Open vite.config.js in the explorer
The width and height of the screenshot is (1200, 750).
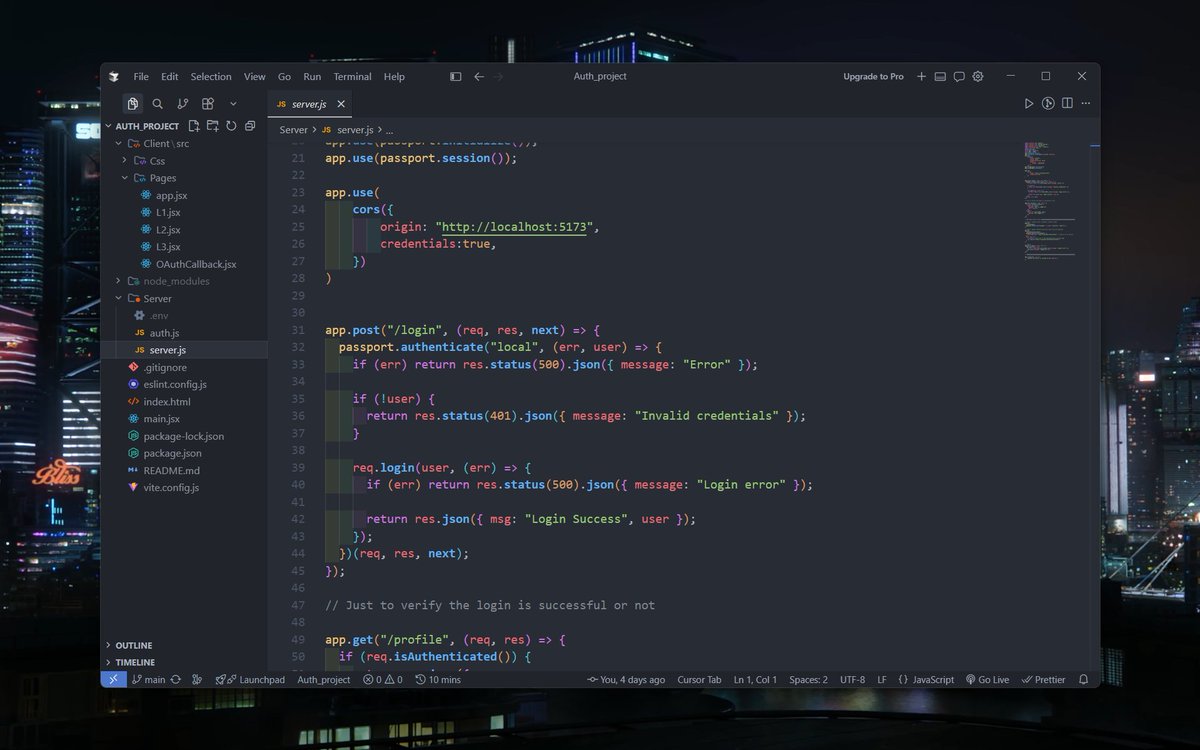(171, 487)
